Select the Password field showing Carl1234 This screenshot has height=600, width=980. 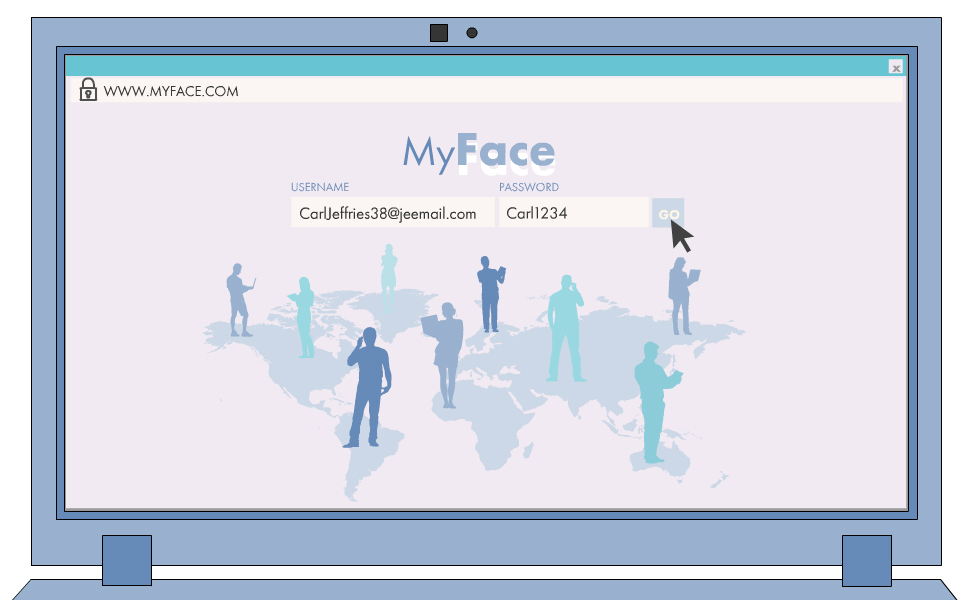(573, 213)
